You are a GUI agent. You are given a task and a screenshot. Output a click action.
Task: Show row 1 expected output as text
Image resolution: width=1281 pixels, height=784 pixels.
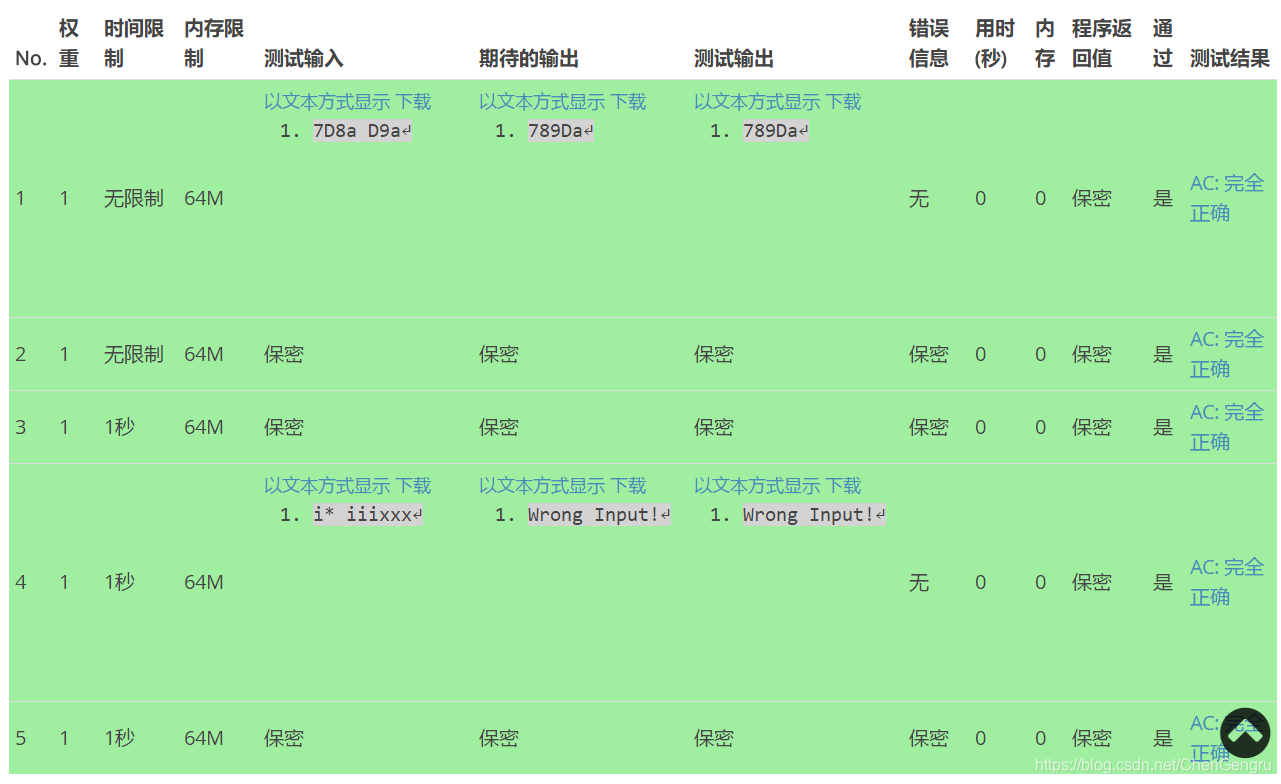pyautogui.click(x=542, y=102)
